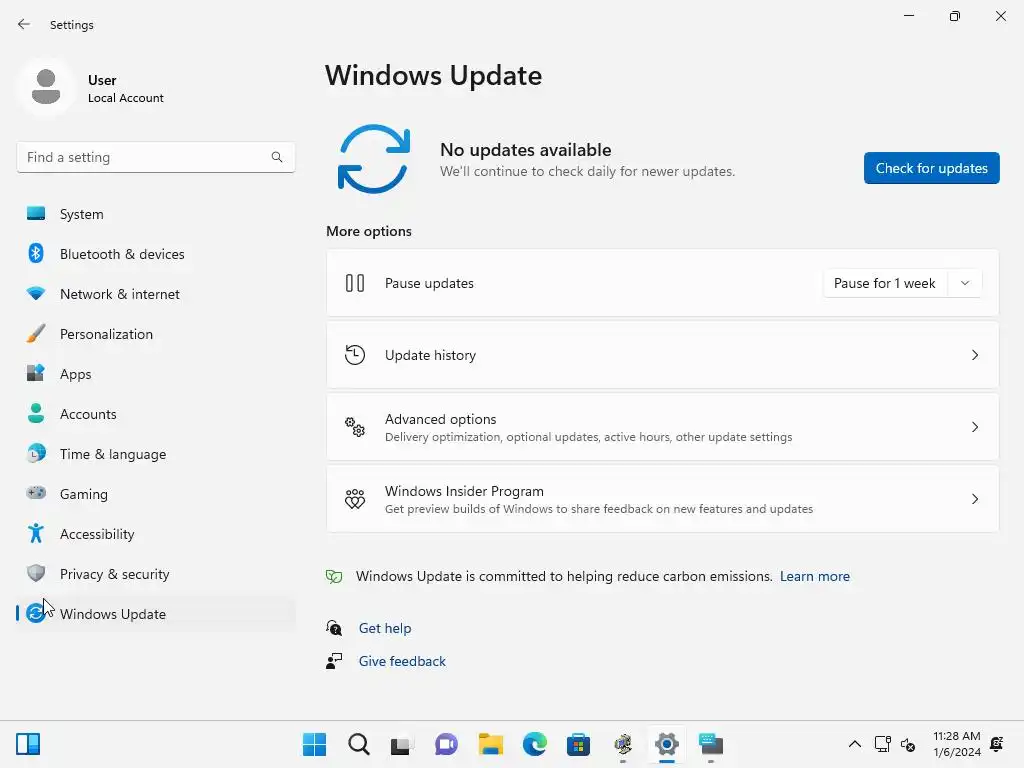Click the Personalization paintbrush icon

coord(36,334)
